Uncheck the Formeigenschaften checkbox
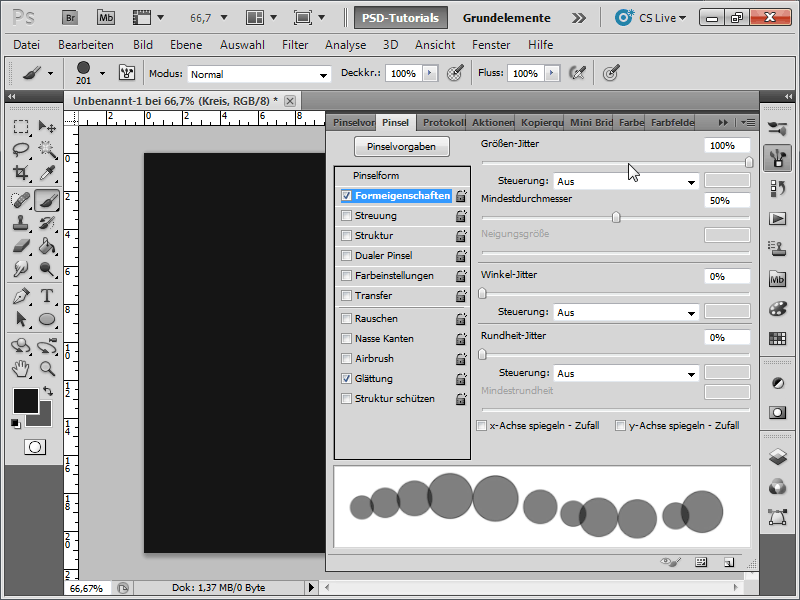800x600 pixels. (346, 195)
